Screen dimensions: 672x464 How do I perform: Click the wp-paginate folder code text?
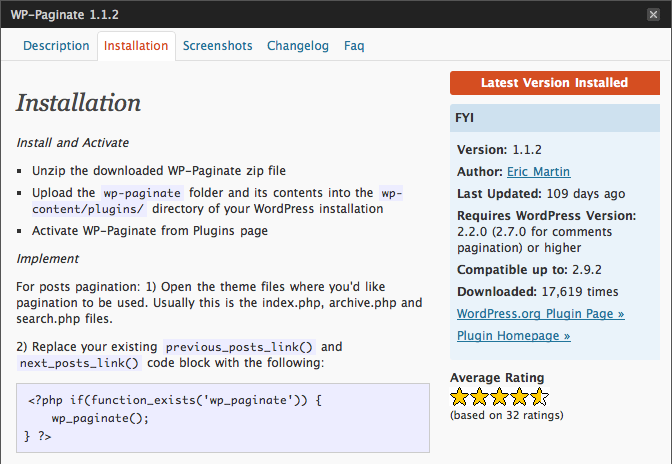click(x=142, y=193)
